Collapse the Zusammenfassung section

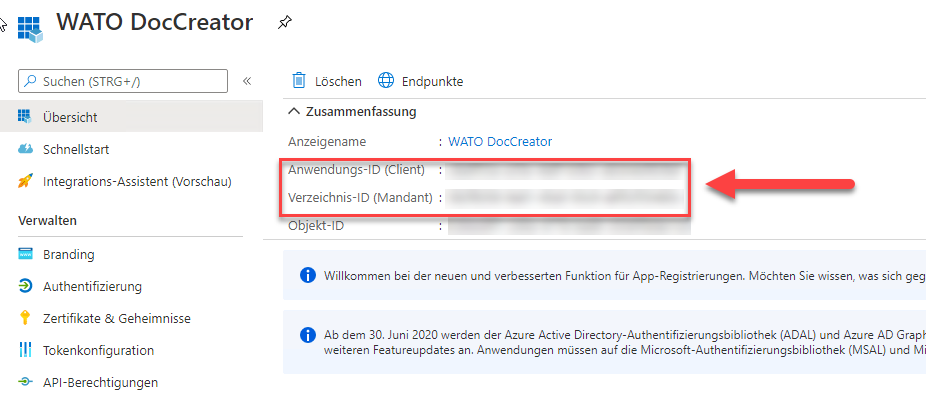294,111
